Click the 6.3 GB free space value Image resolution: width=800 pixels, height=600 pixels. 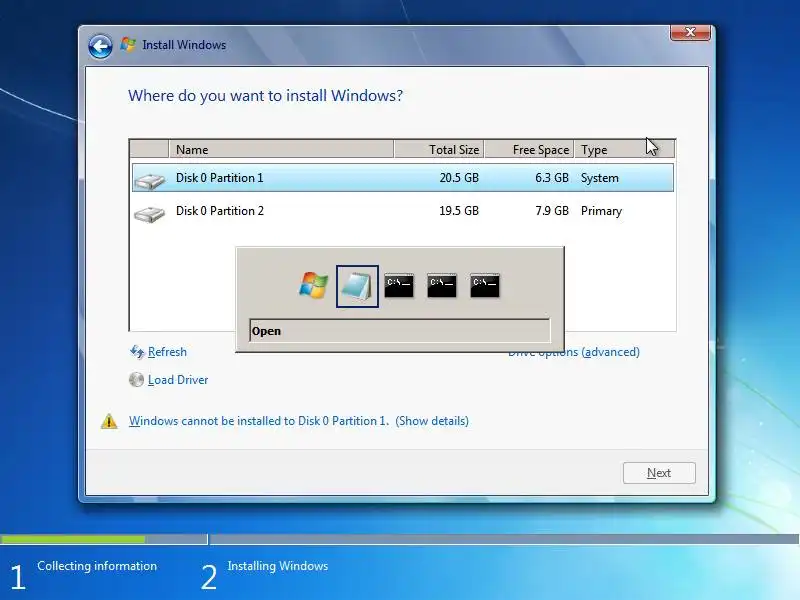(x=552, y=178)
